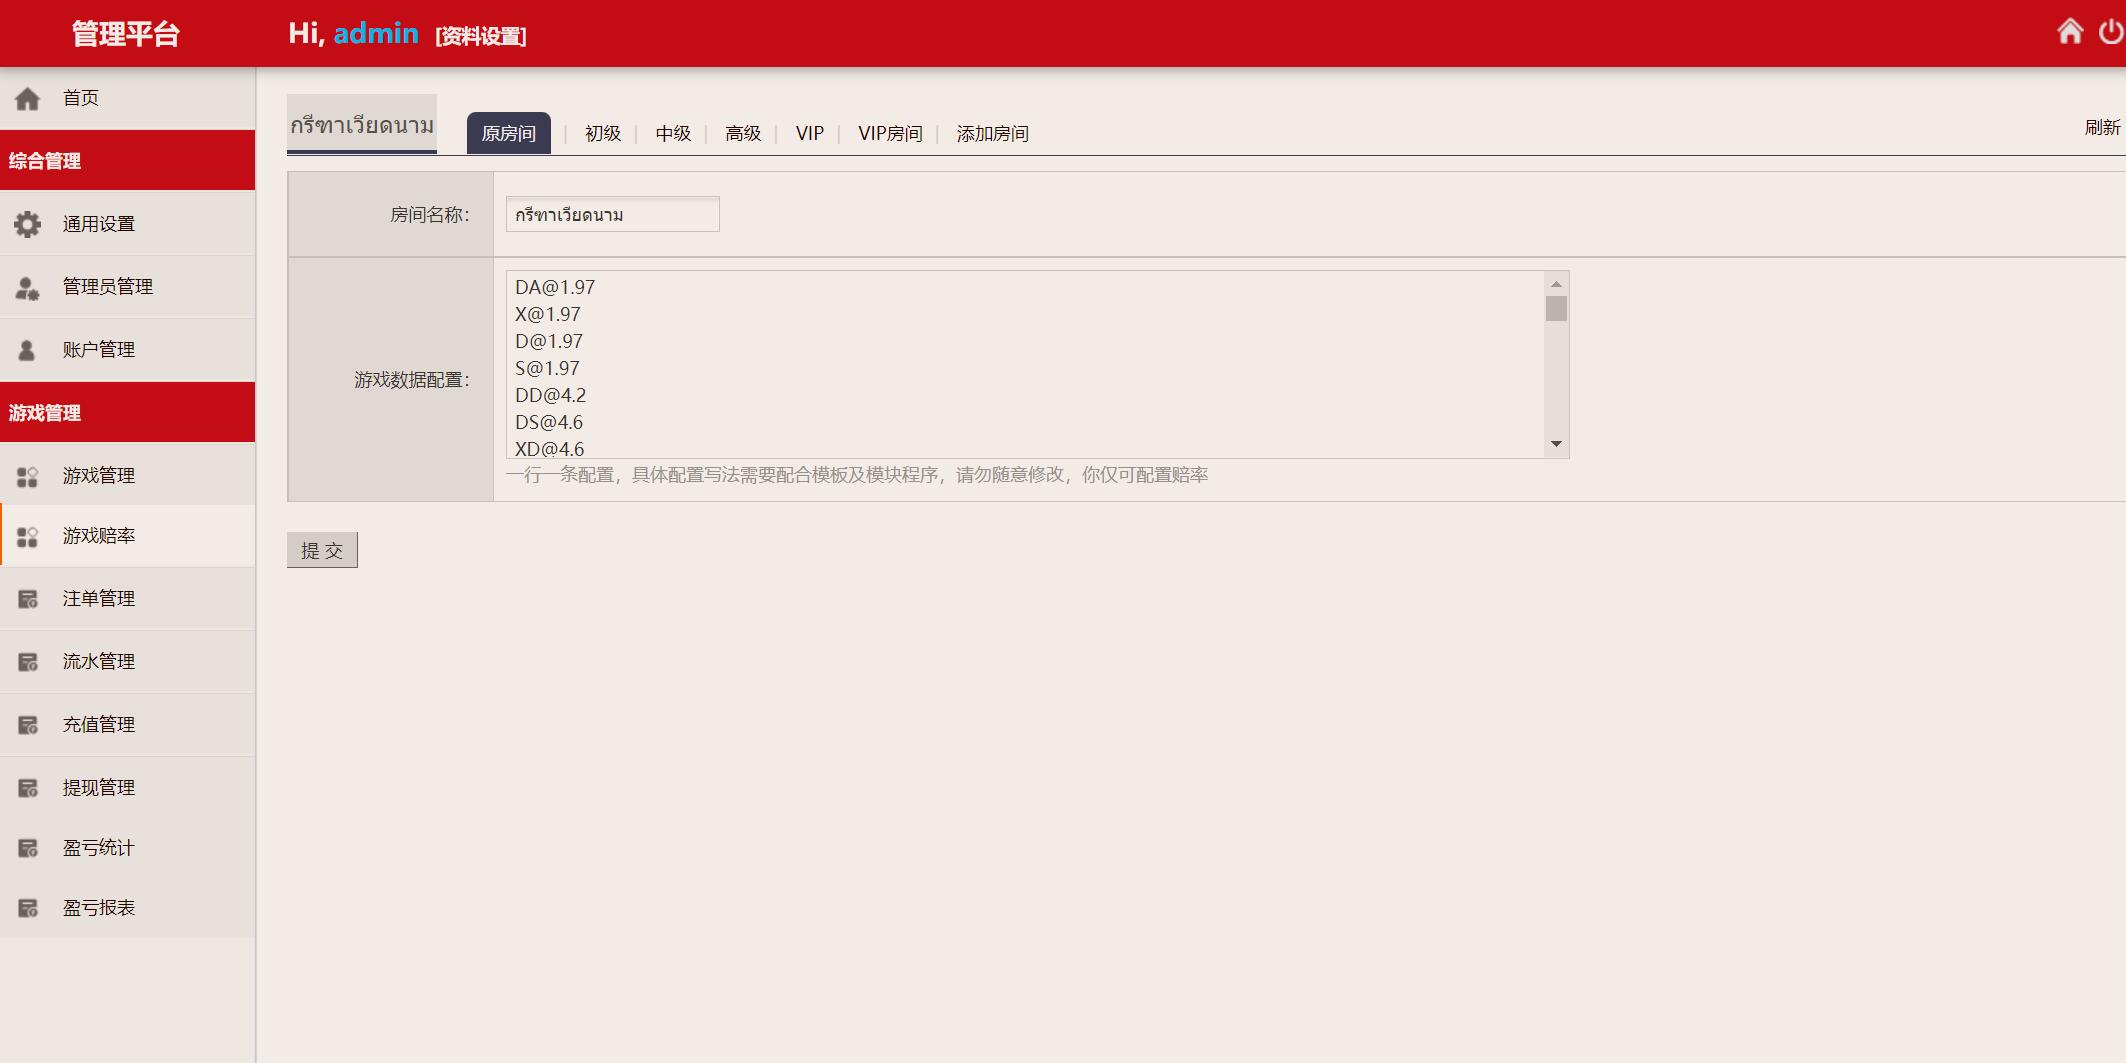Click the admin username in header
This screenshot has height=1063, width=2126.
[376, 33]
